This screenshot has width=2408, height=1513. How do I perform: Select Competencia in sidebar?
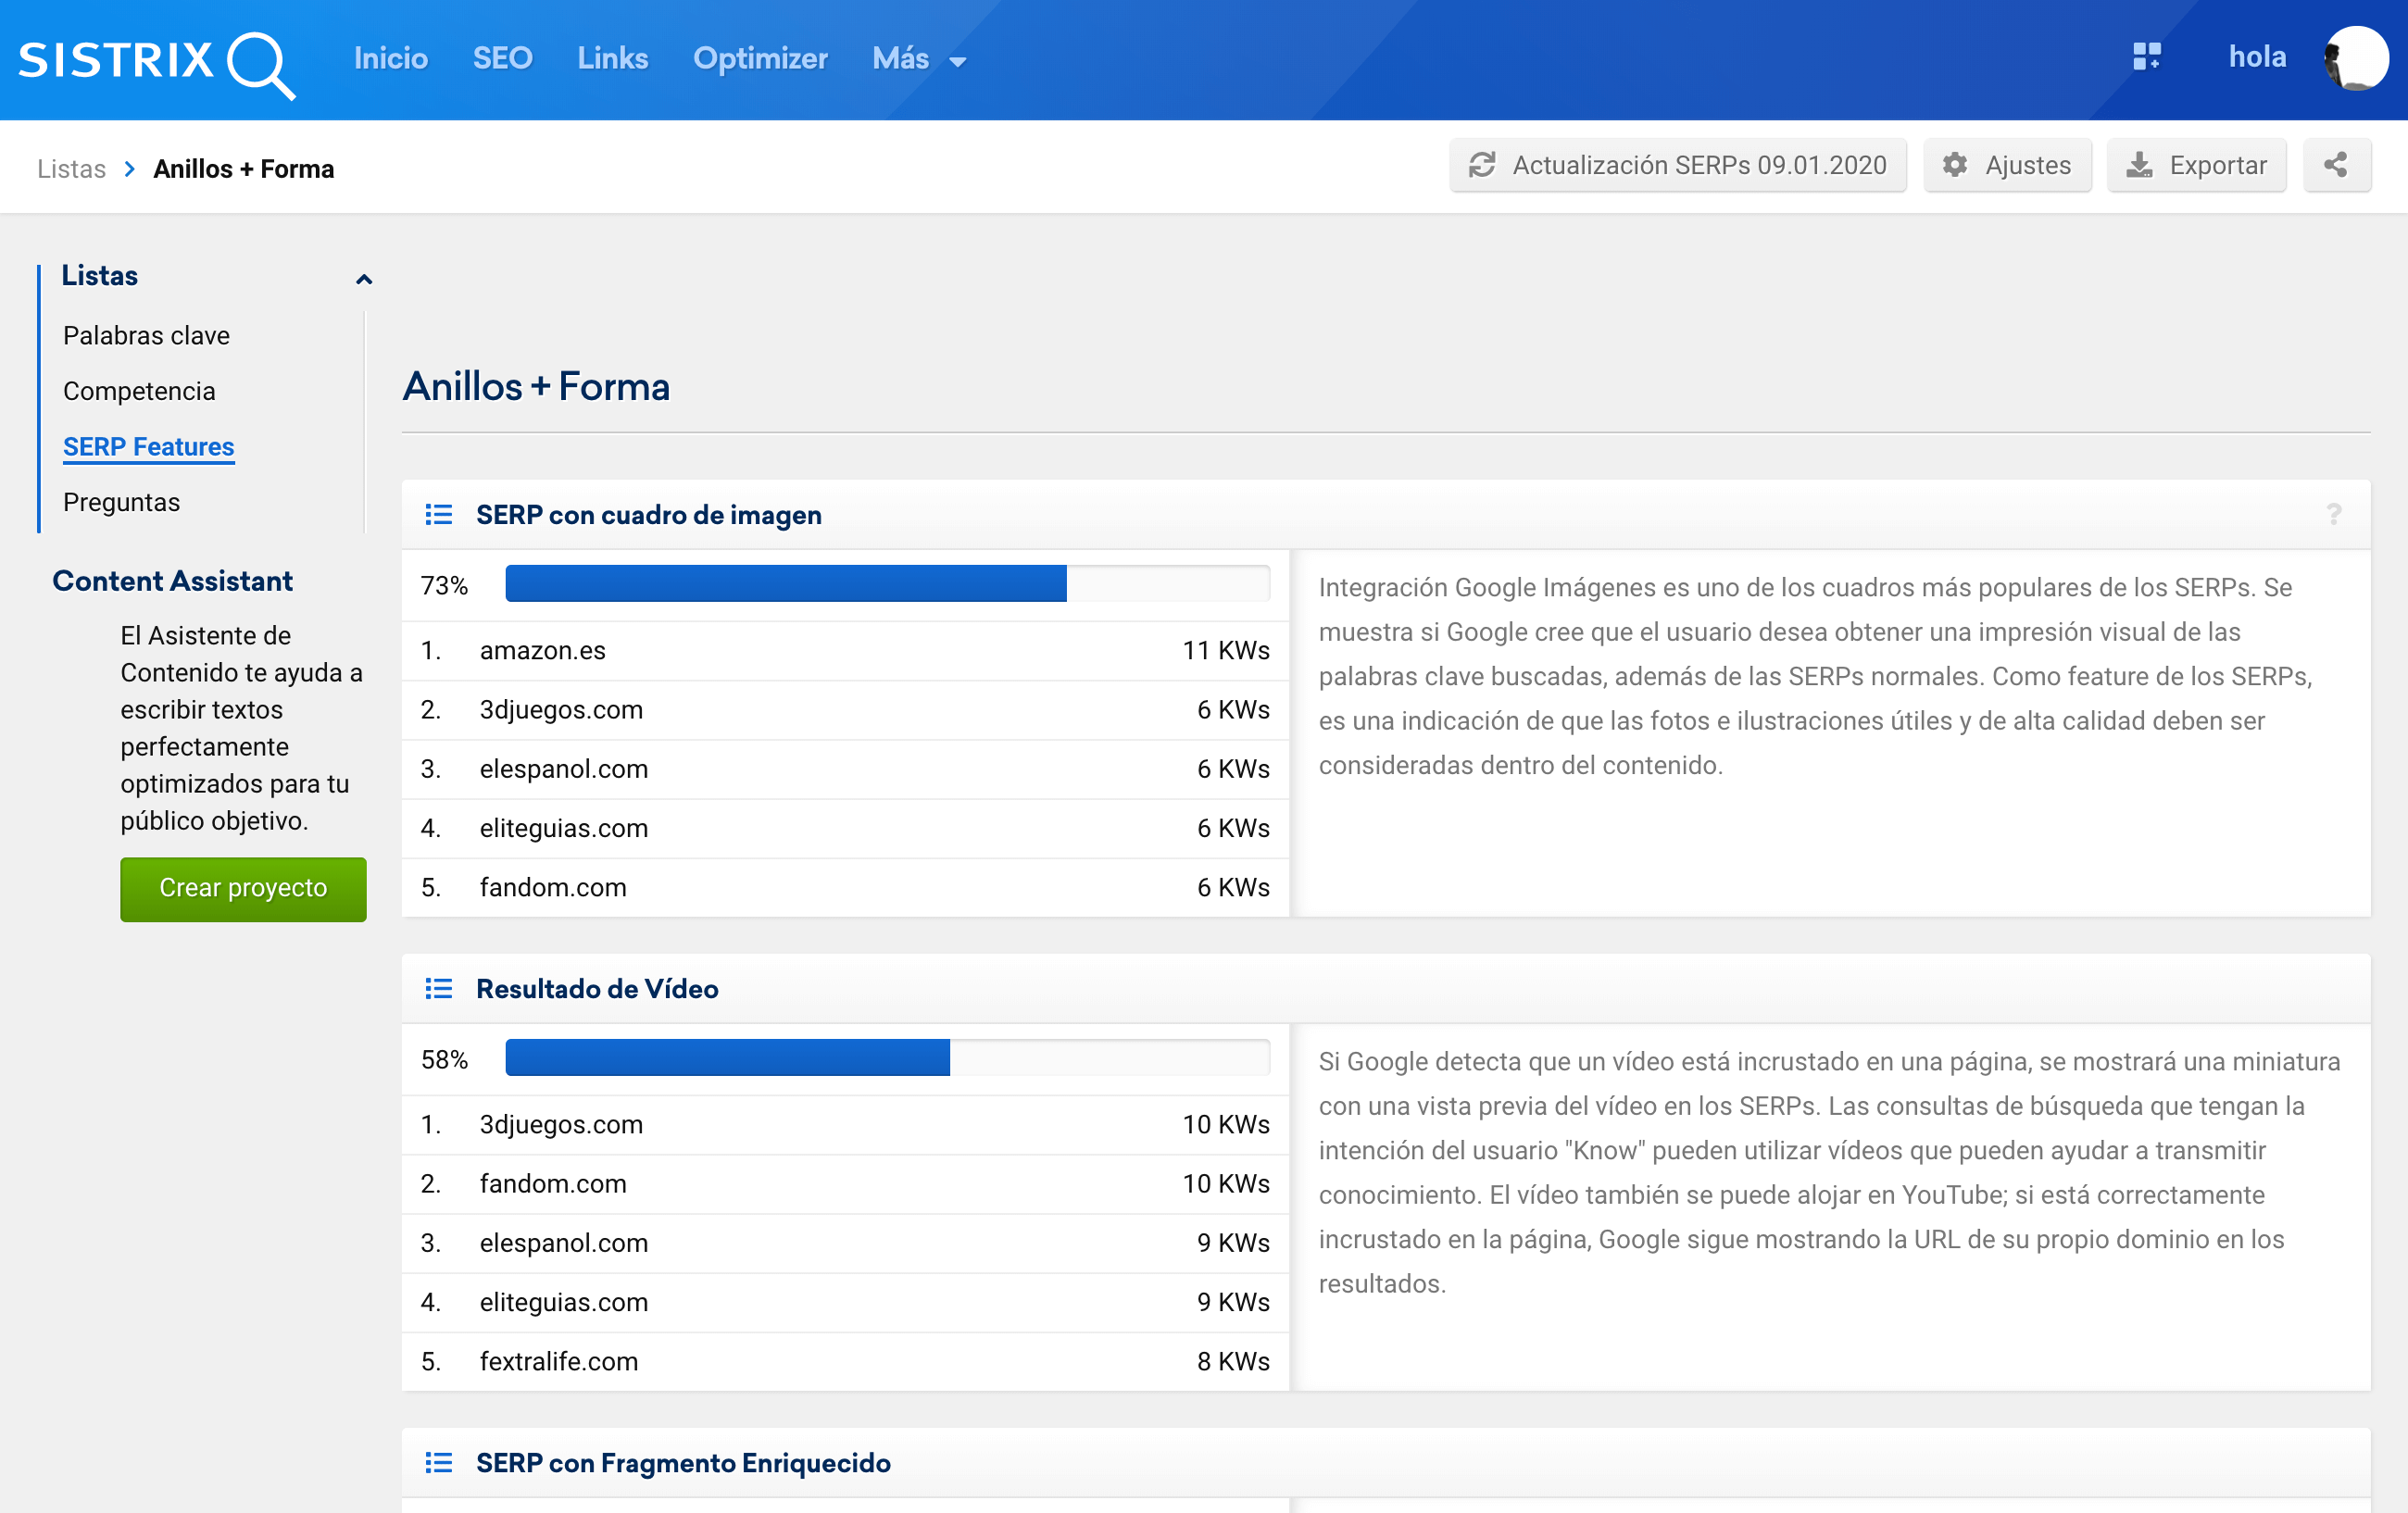point(139,391)
